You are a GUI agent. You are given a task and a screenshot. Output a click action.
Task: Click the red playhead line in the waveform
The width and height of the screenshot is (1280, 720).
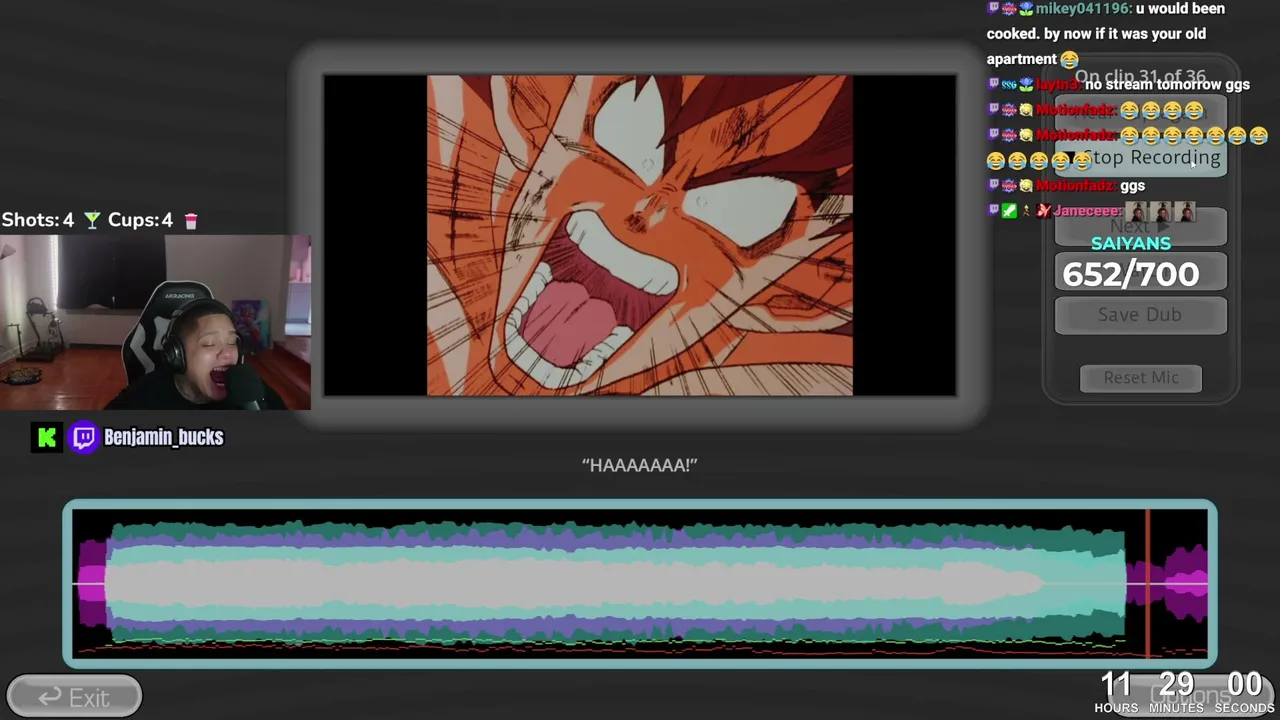(x=1148, y=583)
